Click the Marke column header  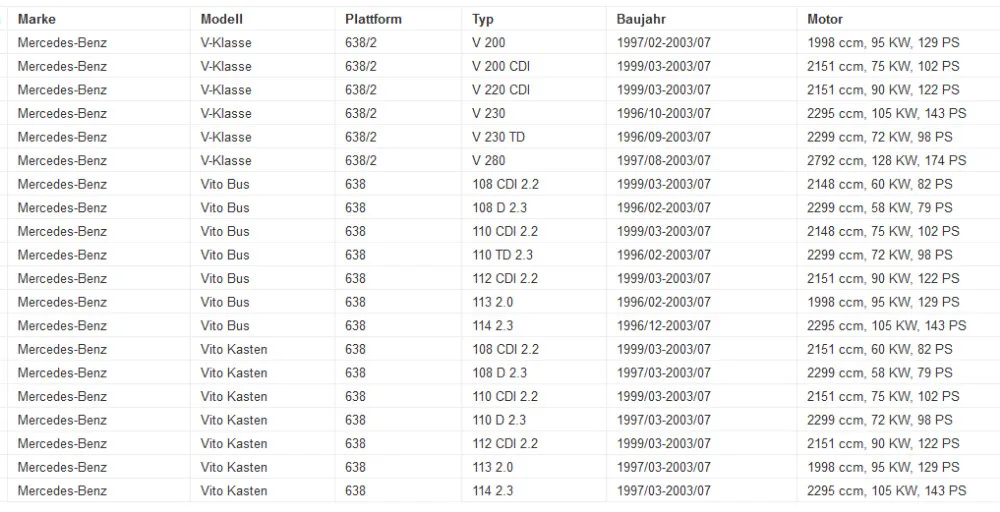point(36,19)
